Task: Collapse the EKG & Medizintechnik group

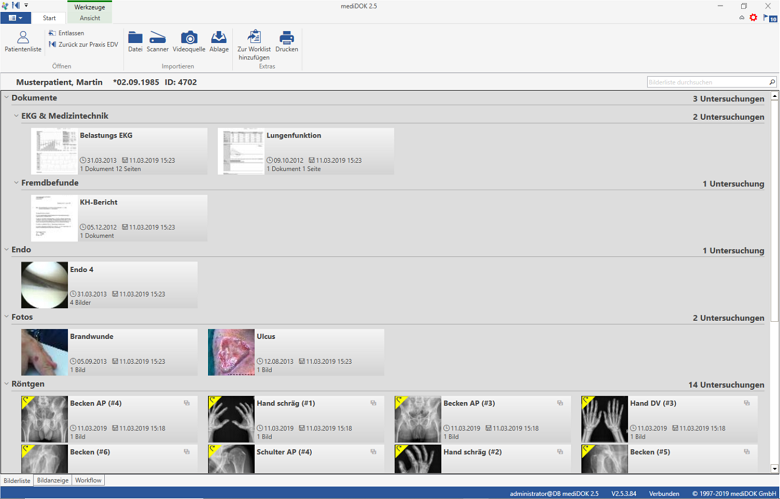Action: [16, 116]
